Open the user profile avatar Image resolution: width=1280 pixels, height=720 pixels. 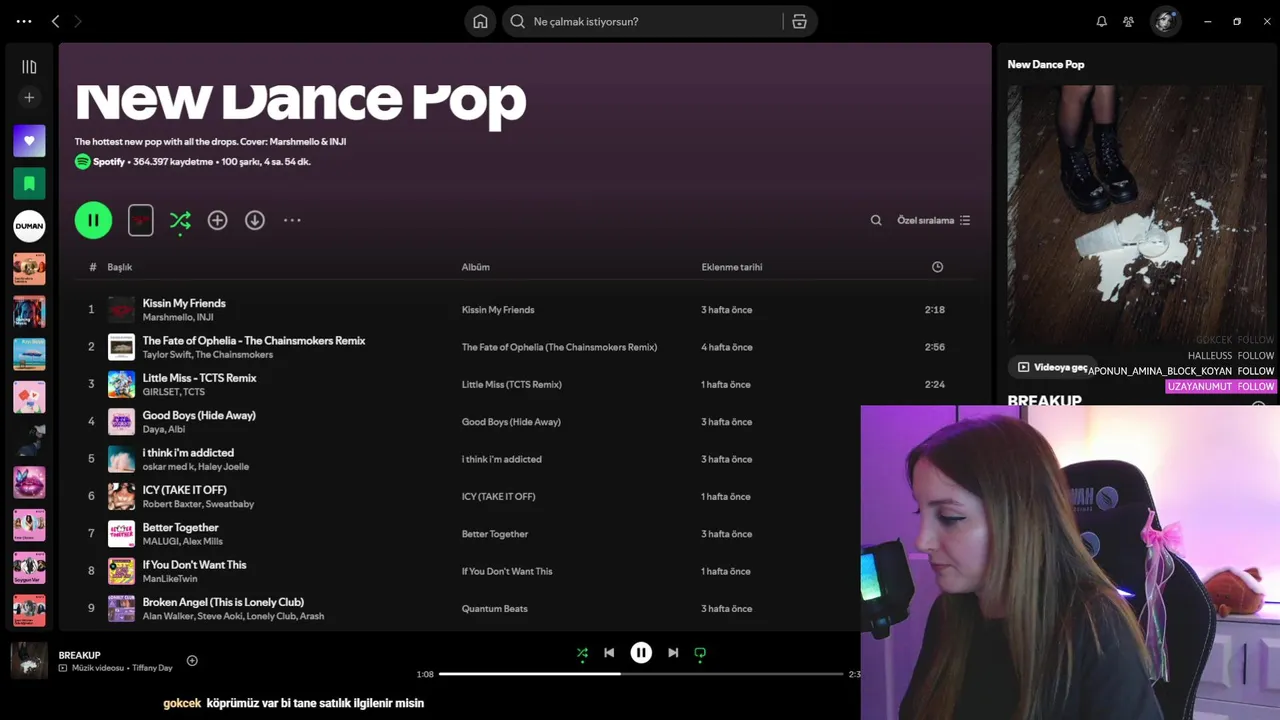[1165, 21]
